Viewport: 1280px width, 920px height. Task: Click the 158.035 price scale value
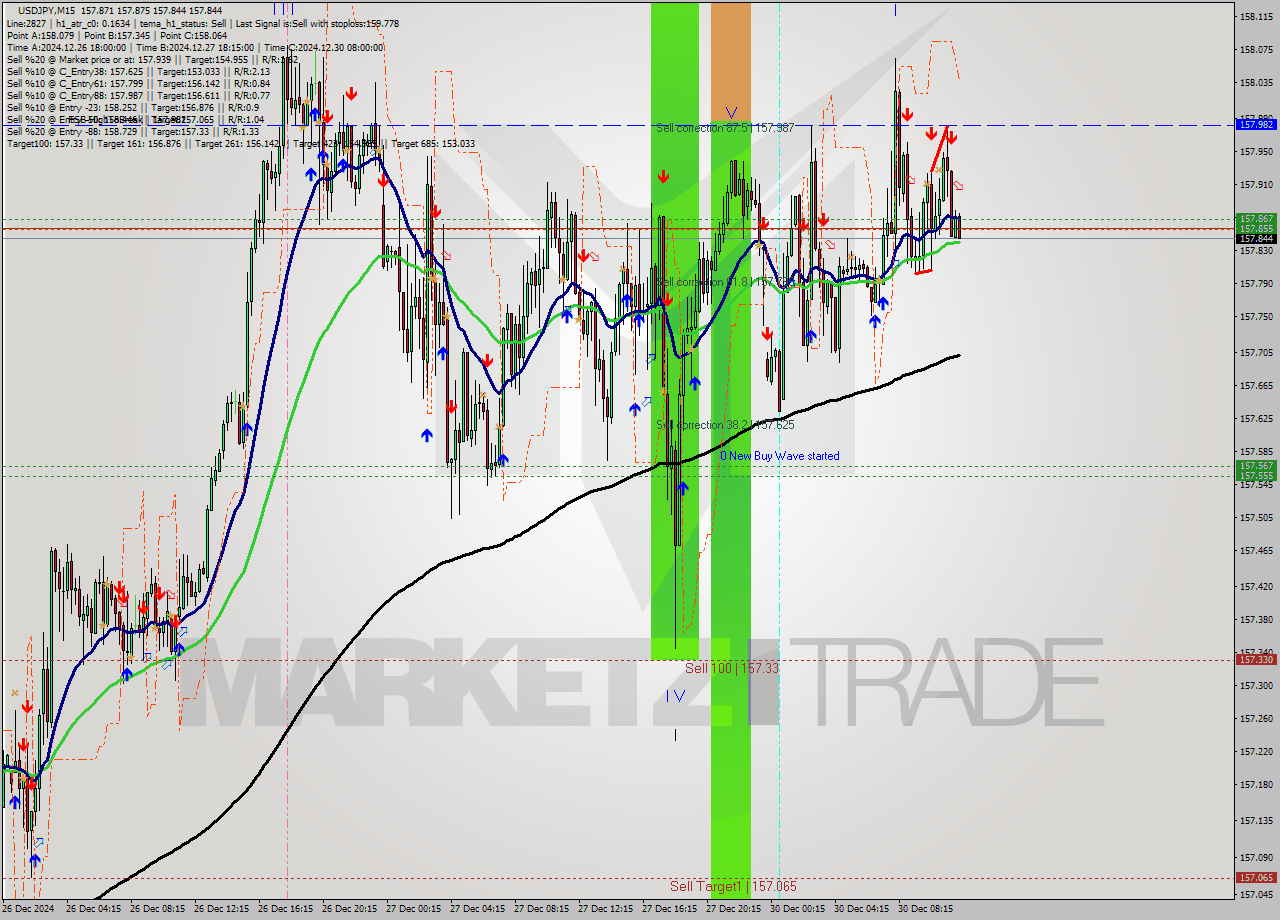[1256, 82]
